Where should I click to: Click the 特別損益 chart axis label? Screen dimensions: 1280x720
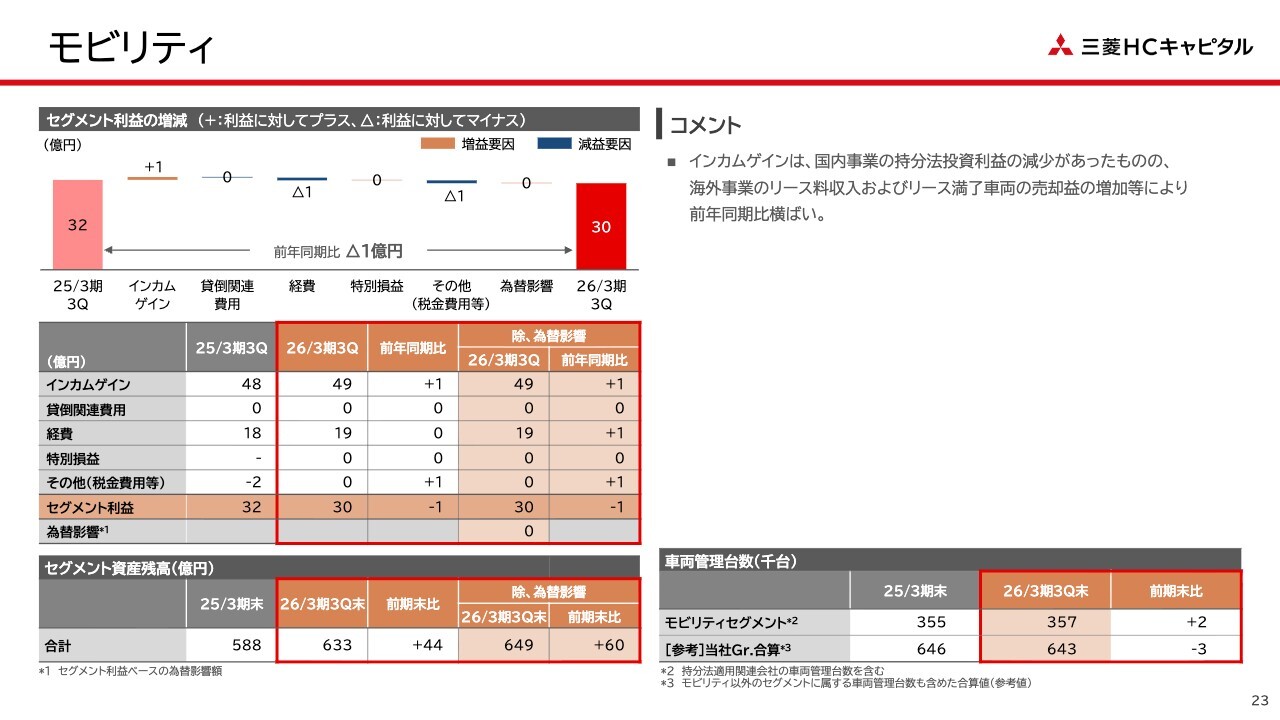(376, 286)
